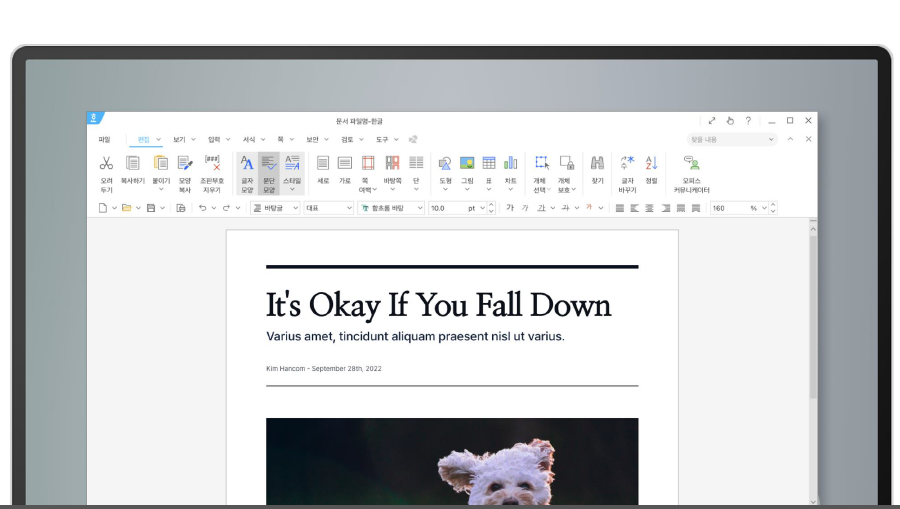900x509 pixels.
Task: Open the View (보기) menu
Action: 179,139
